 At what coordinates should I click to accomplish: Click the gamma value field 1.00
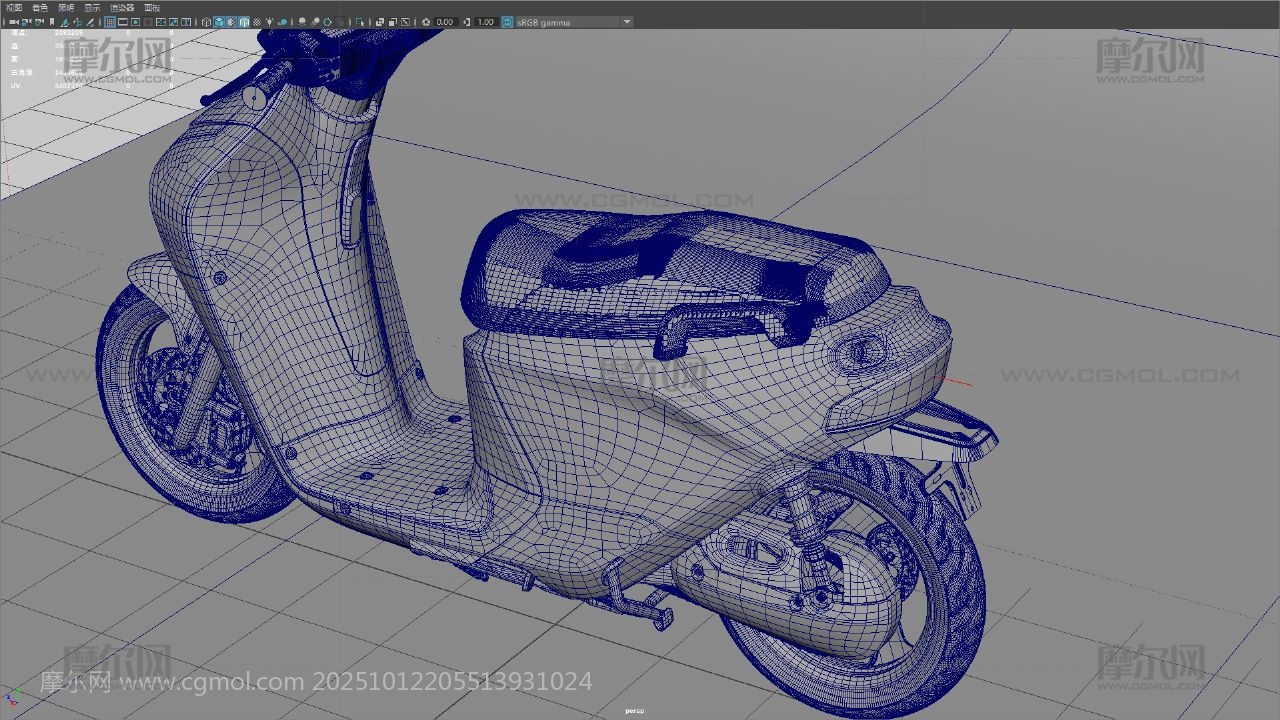click(485, 22)
